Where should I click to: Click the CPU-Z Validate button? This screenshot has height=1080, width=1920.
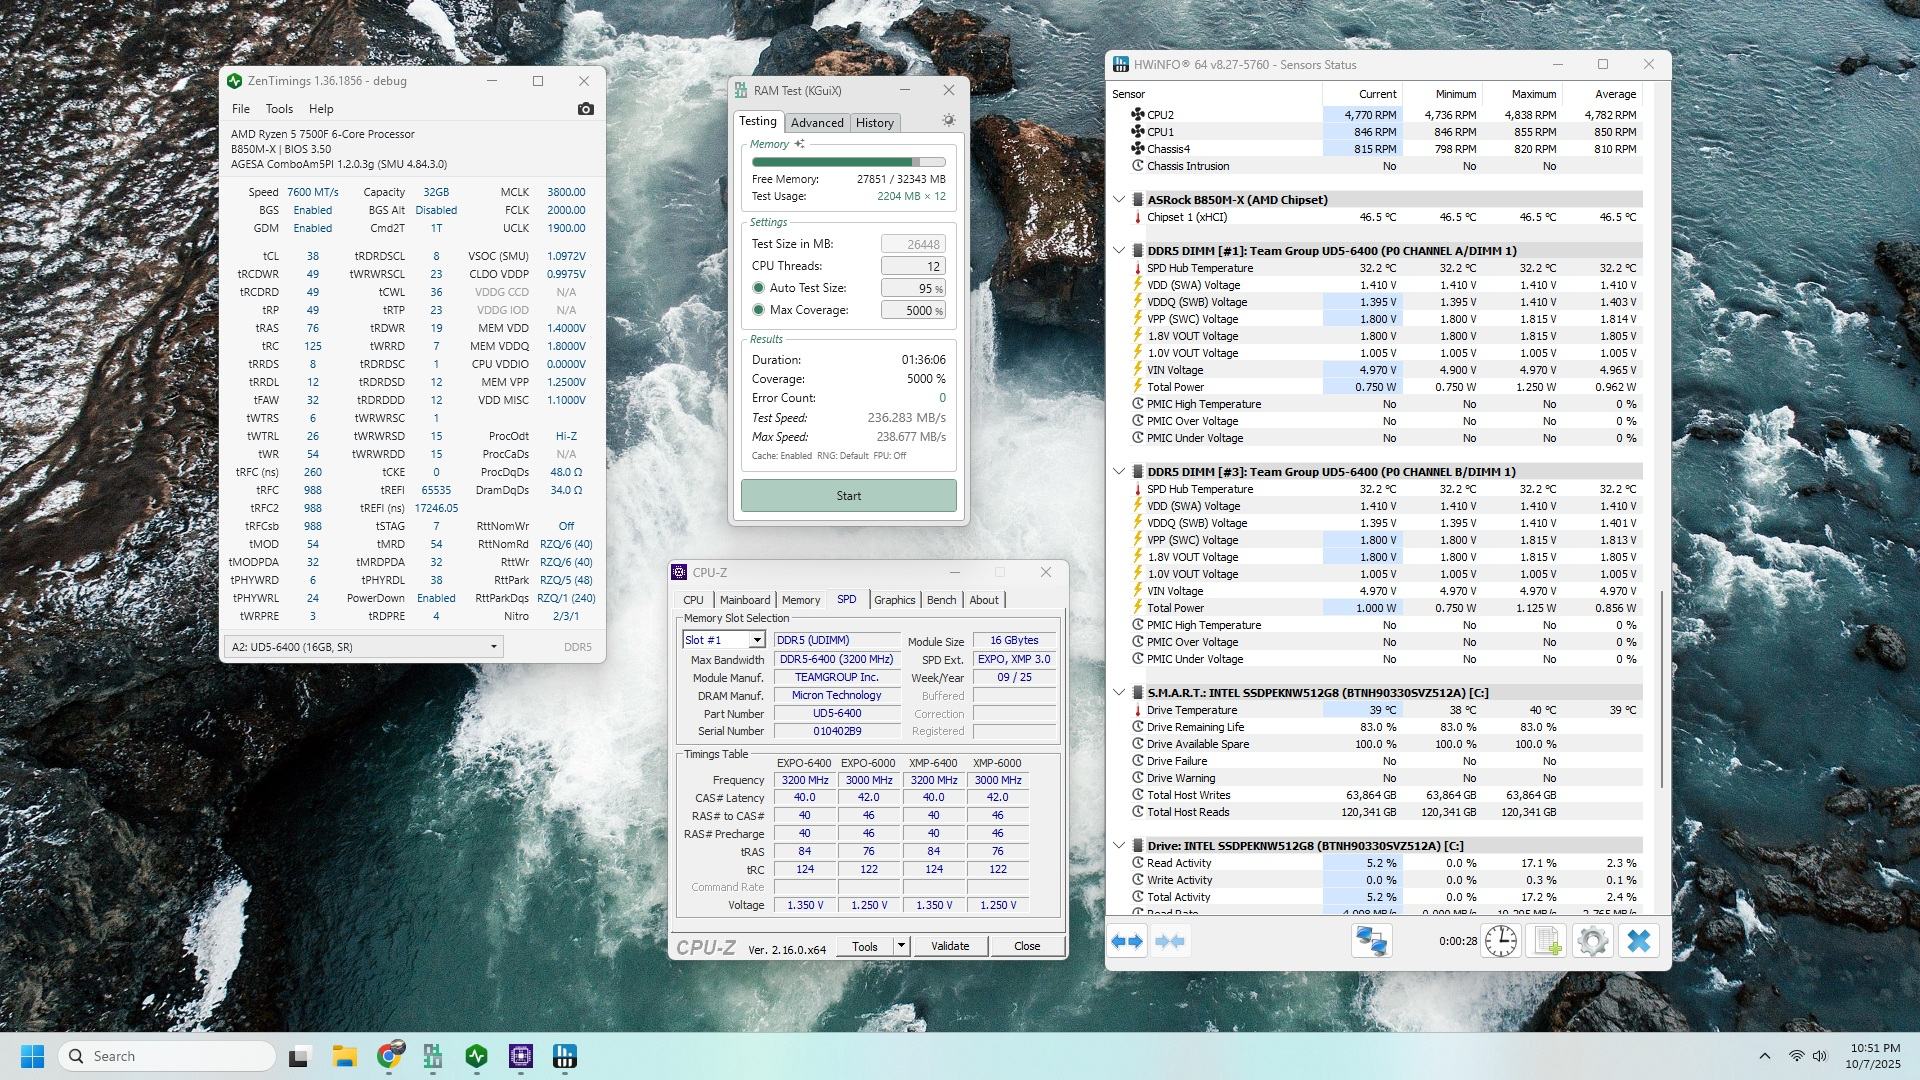[x=949, y=946]
